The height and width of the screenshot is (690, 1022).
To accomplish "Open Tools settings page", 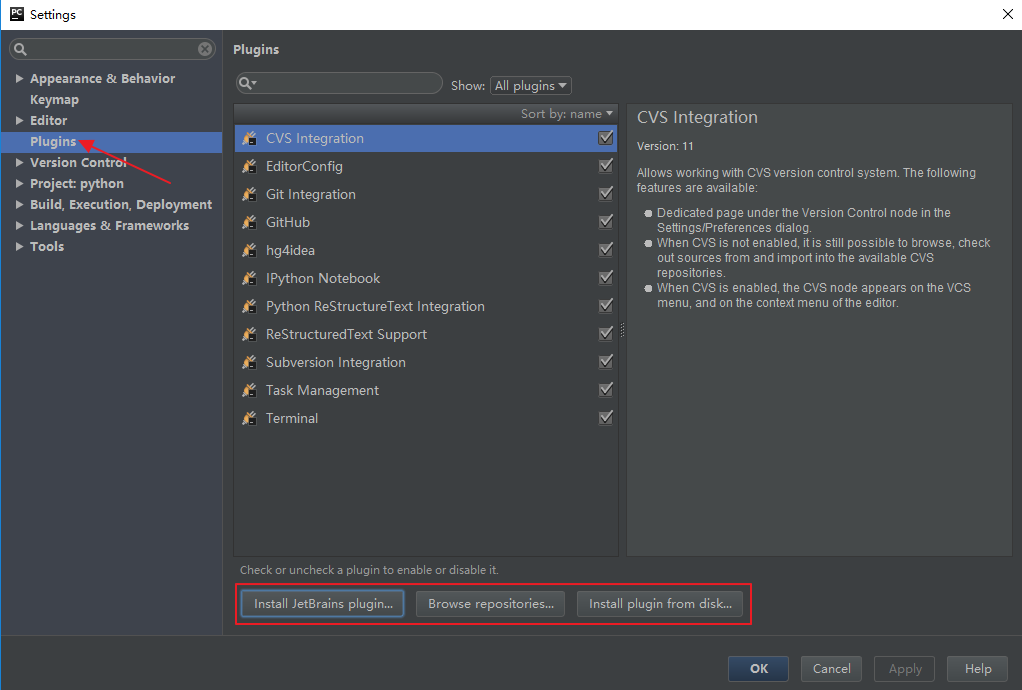I will pyautogui.click(x=47, y=246).
